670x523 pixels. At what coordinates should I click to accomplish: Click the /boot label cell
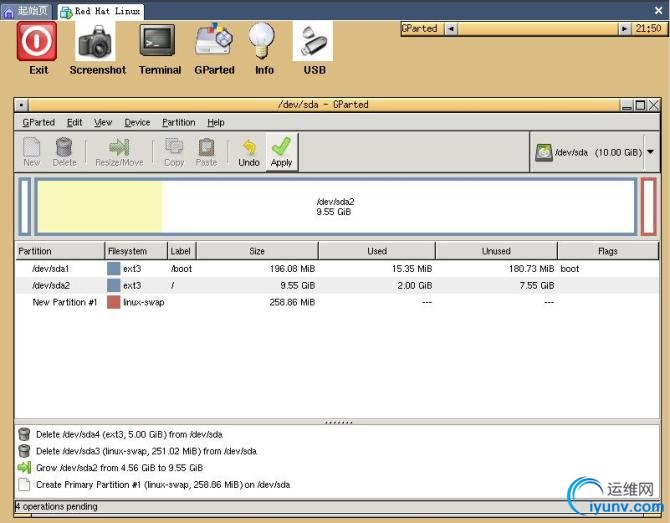click(182, 269)
